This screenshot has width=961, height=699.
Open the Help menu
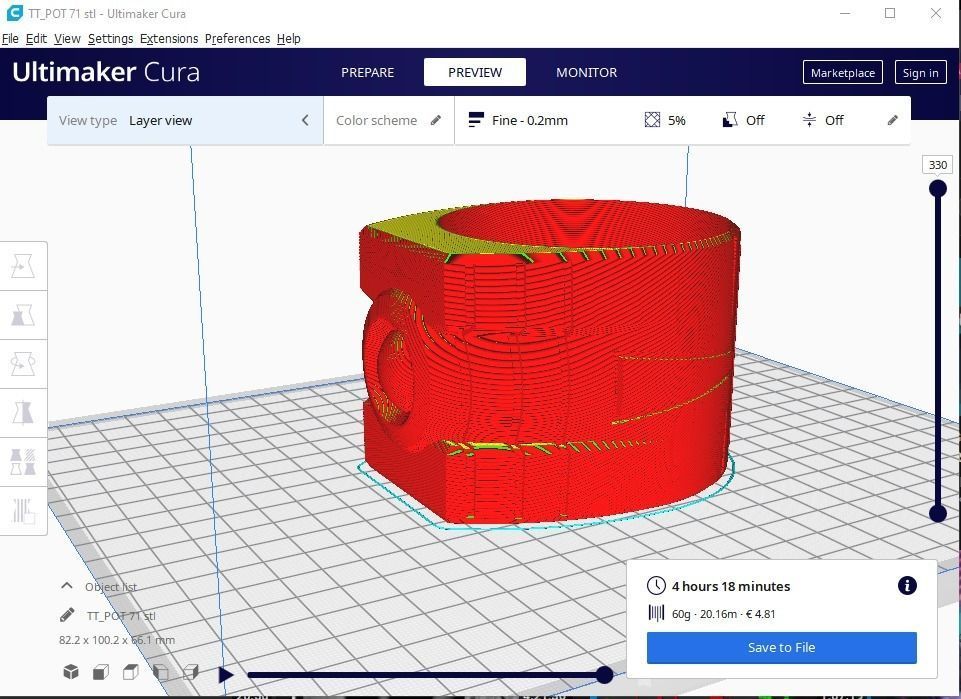[289, 39]
